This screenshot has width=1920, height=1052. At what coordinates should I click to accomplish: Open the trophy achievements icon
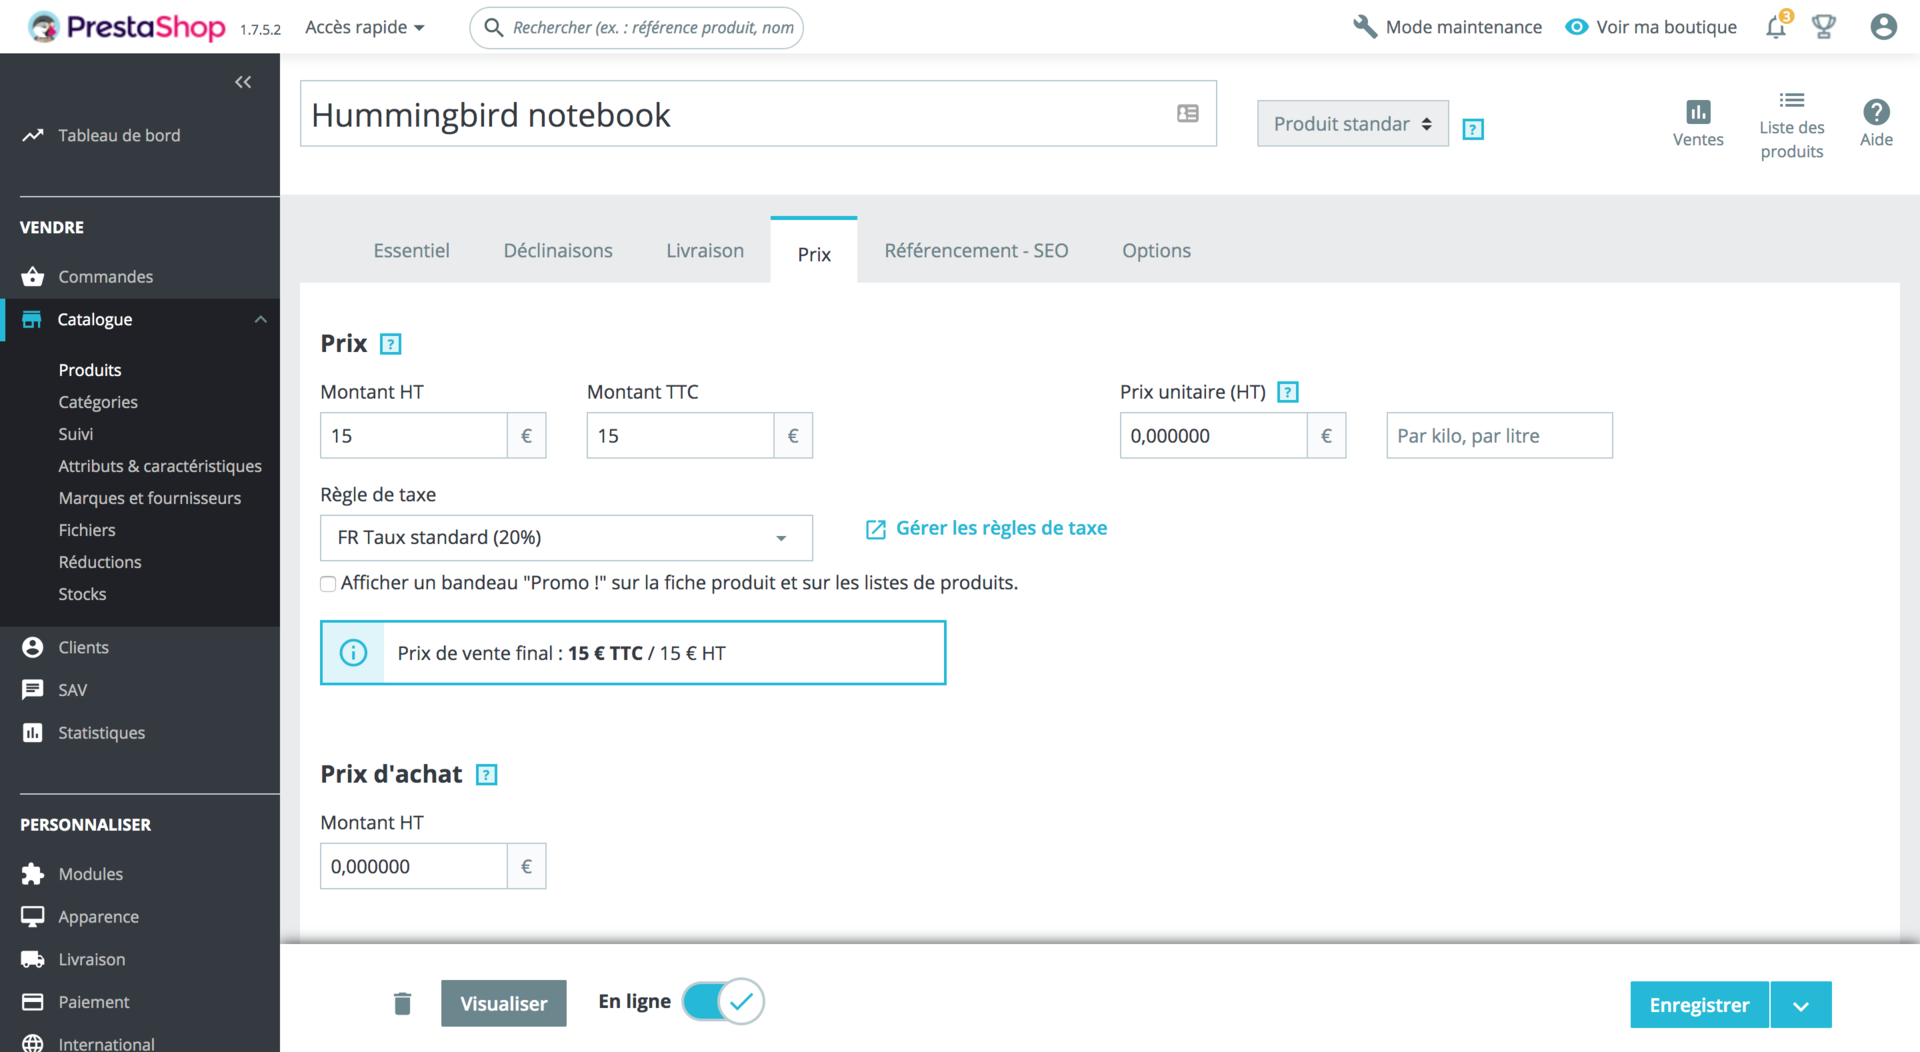pyautogui.click(x=1824, y=27)
